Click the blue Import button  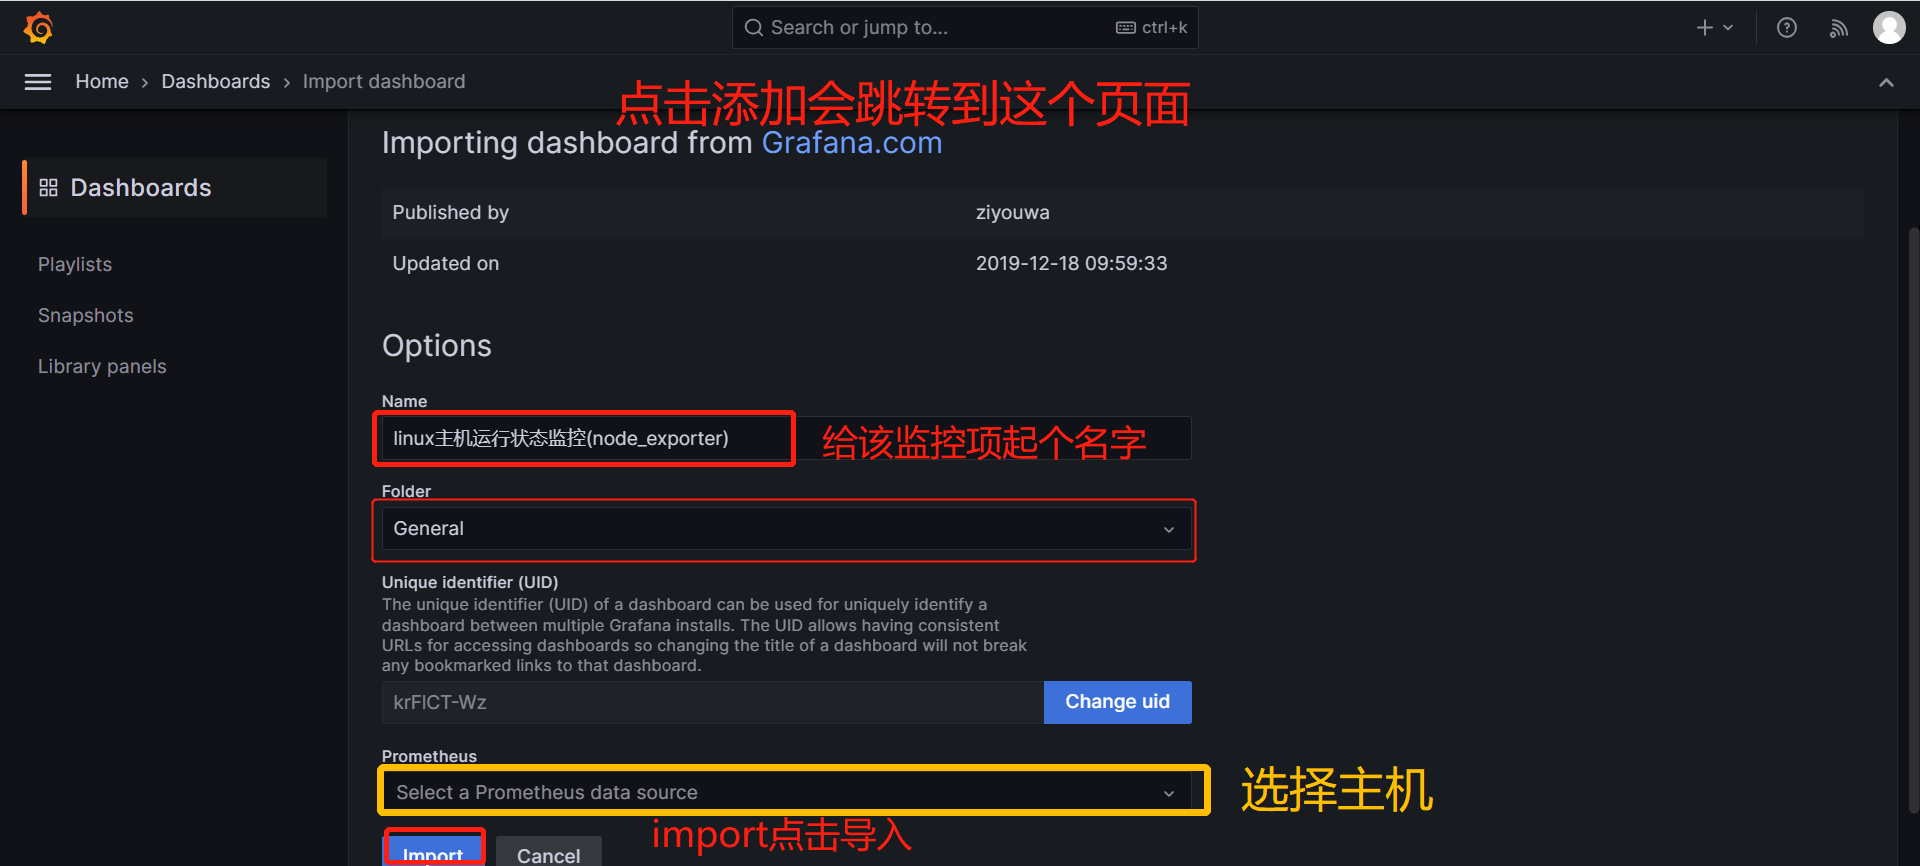[434, 850]
